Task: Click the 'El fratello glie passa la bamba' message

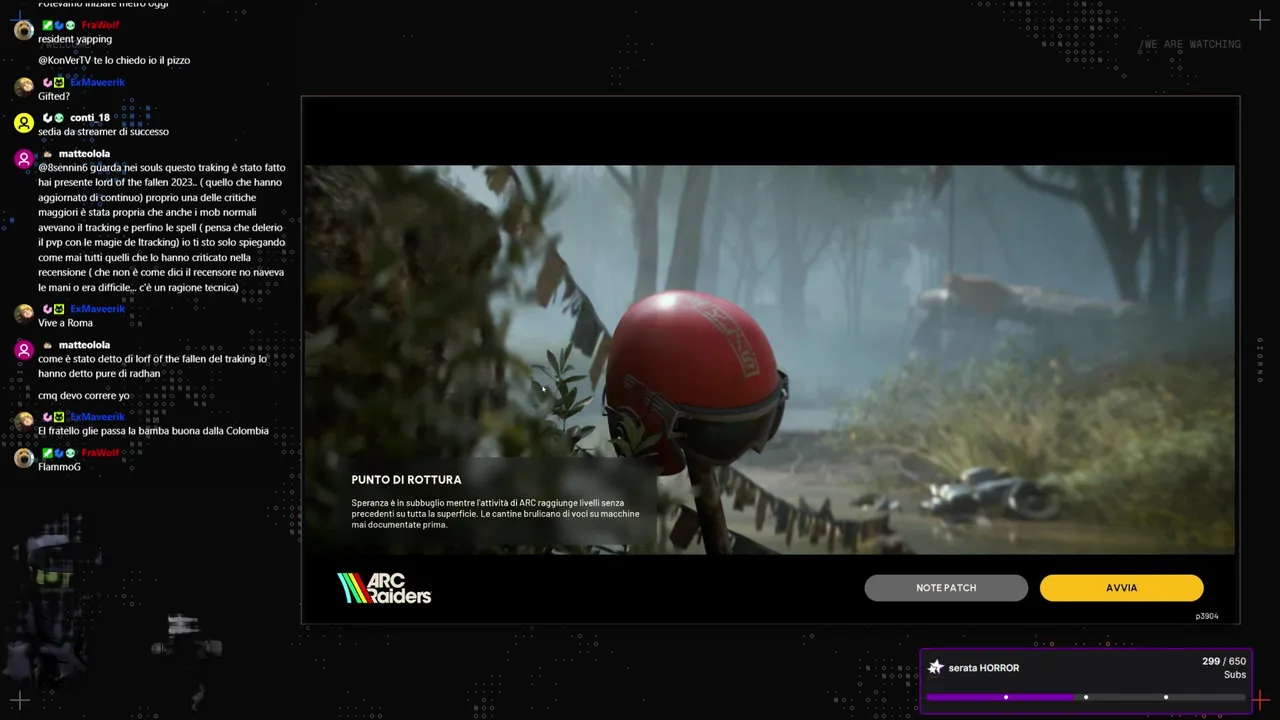Action: [153, 431]
